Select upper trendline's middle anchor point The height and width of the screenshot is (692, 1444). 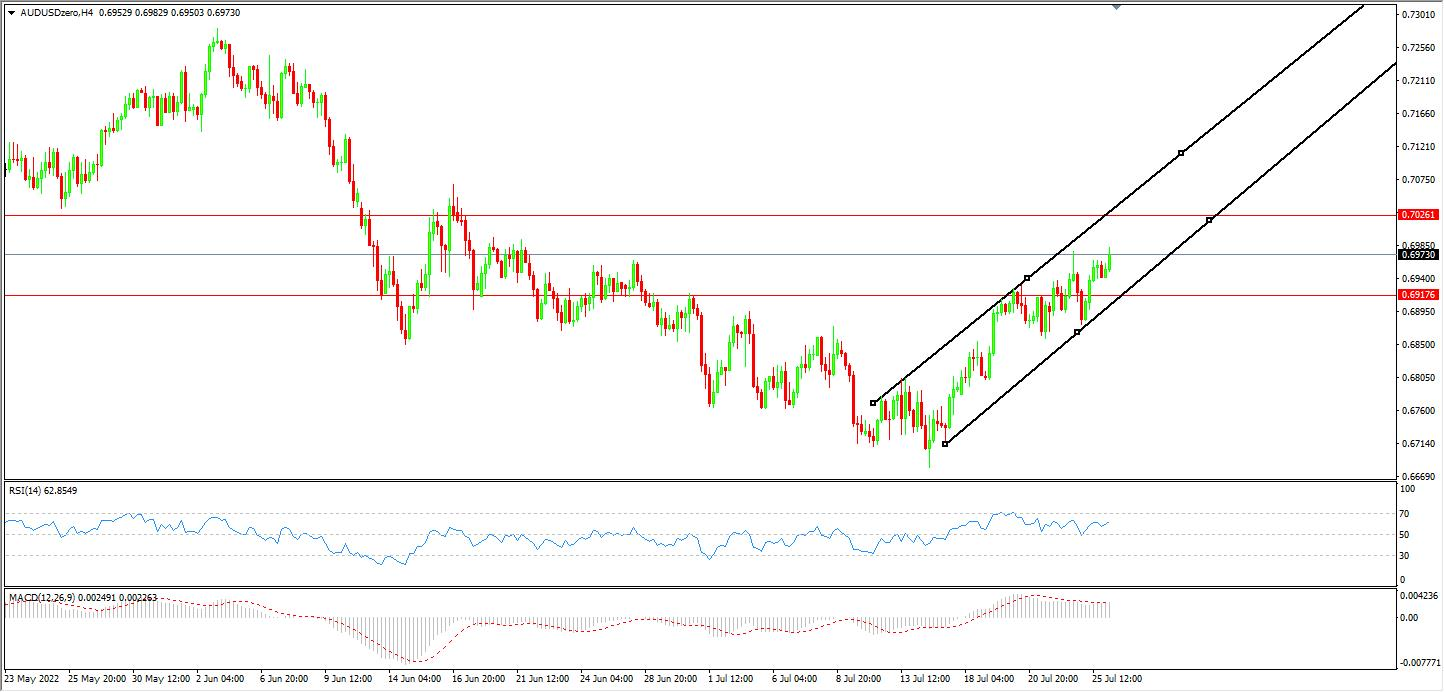[x=1027, y=277]
